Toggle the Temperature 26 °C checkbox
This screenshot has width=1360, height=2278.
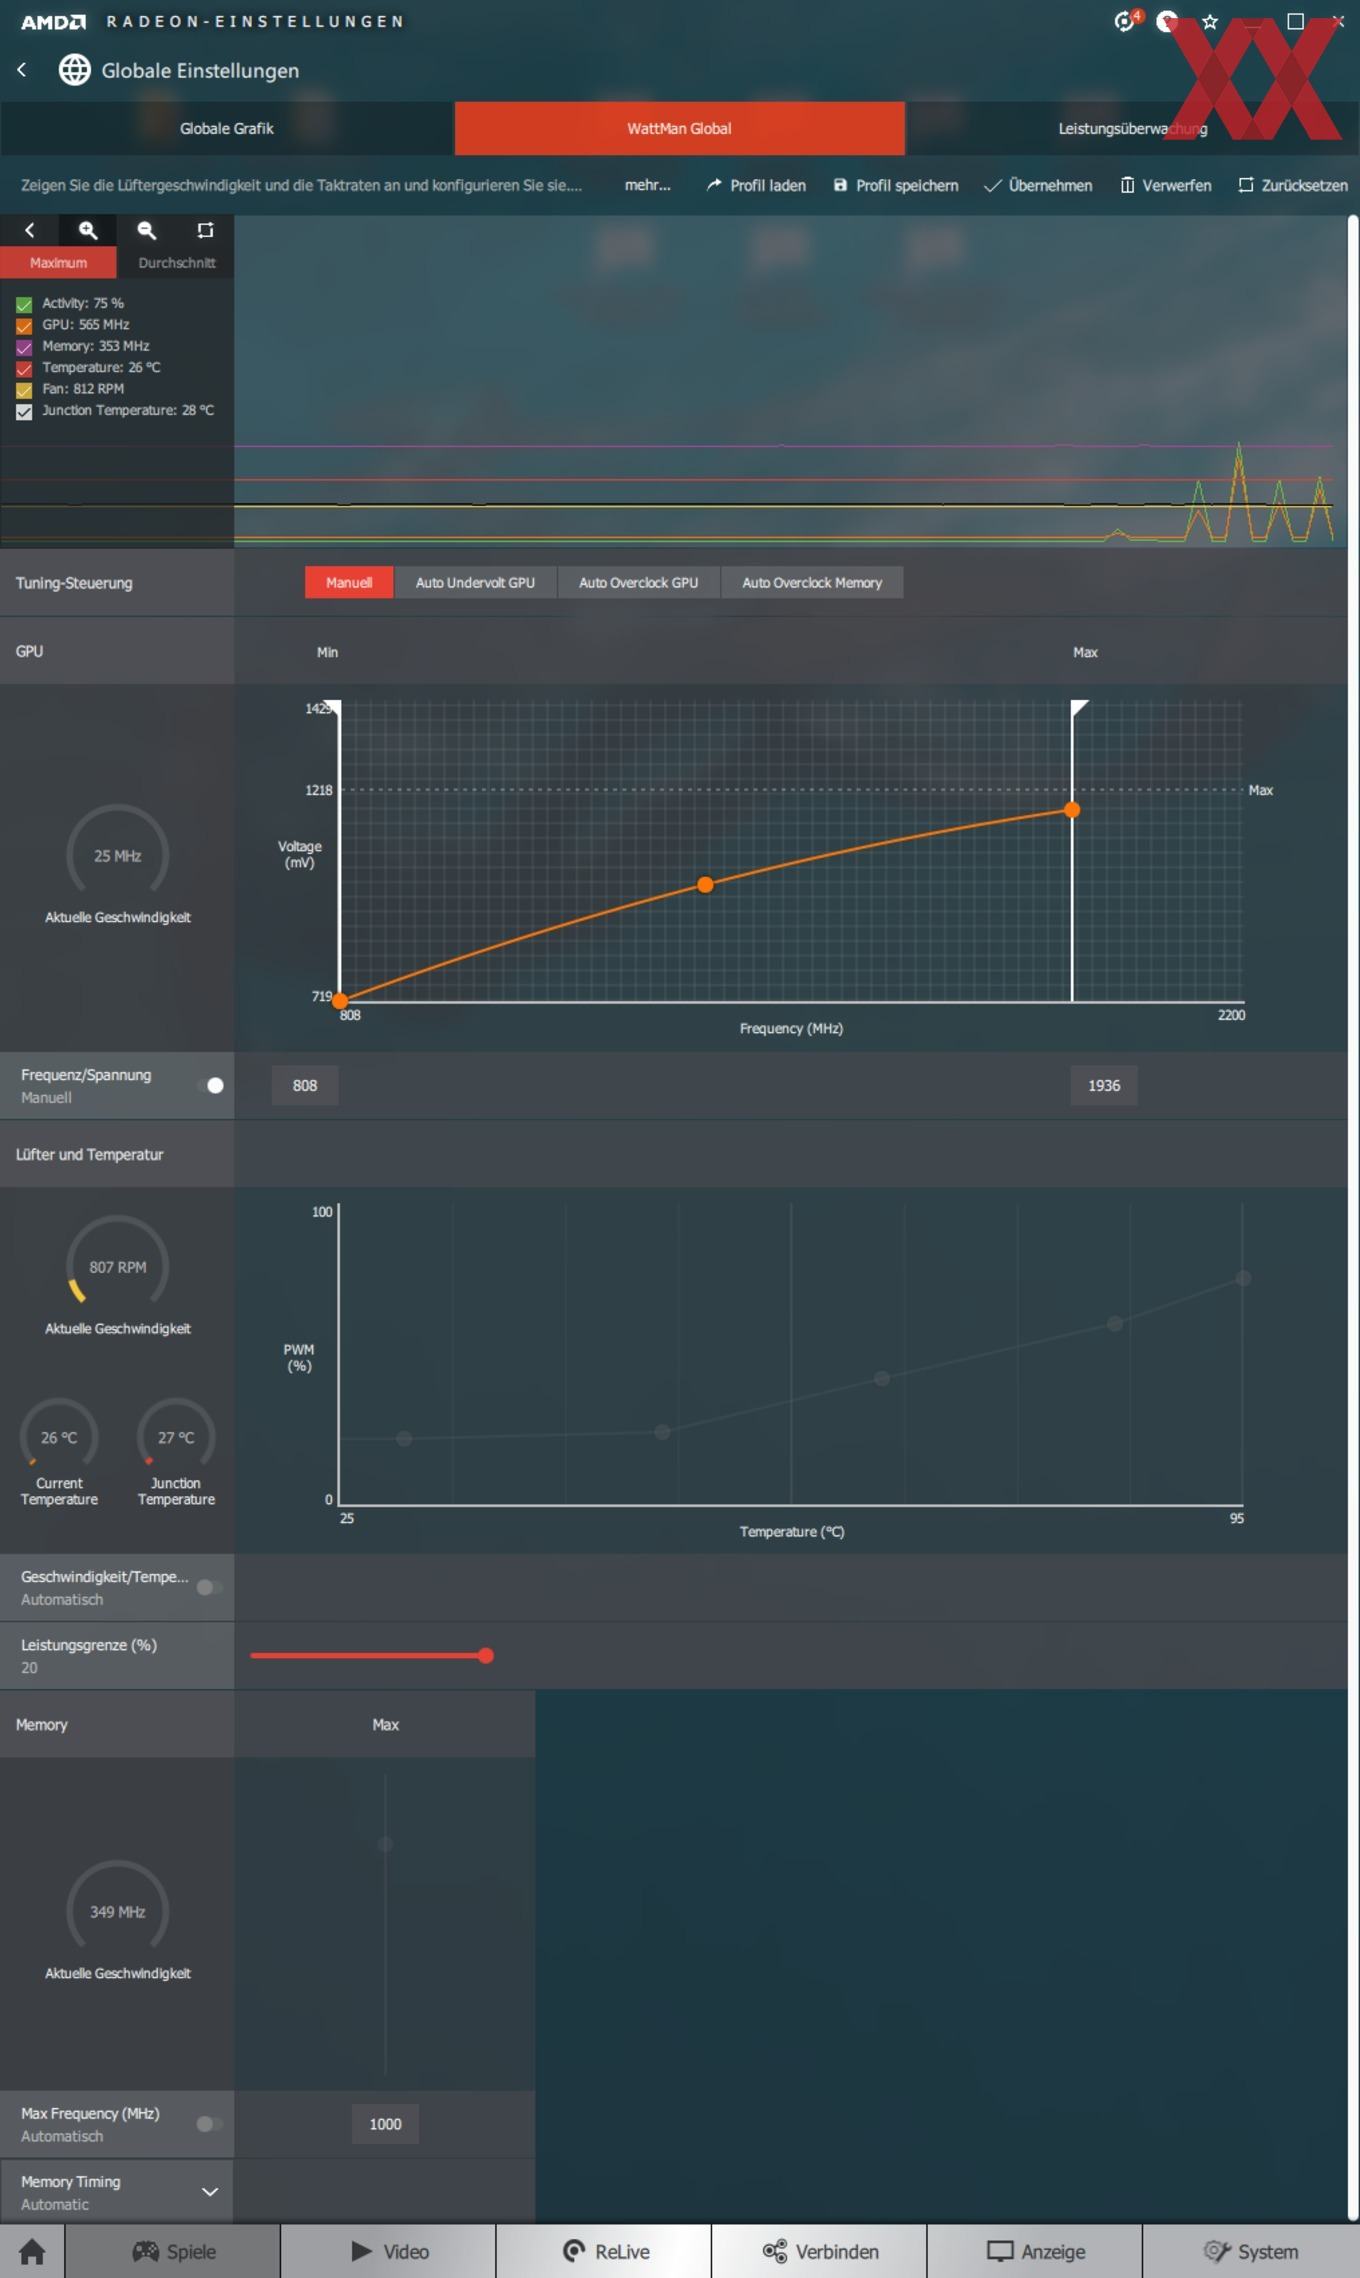(x=24, y=369)
